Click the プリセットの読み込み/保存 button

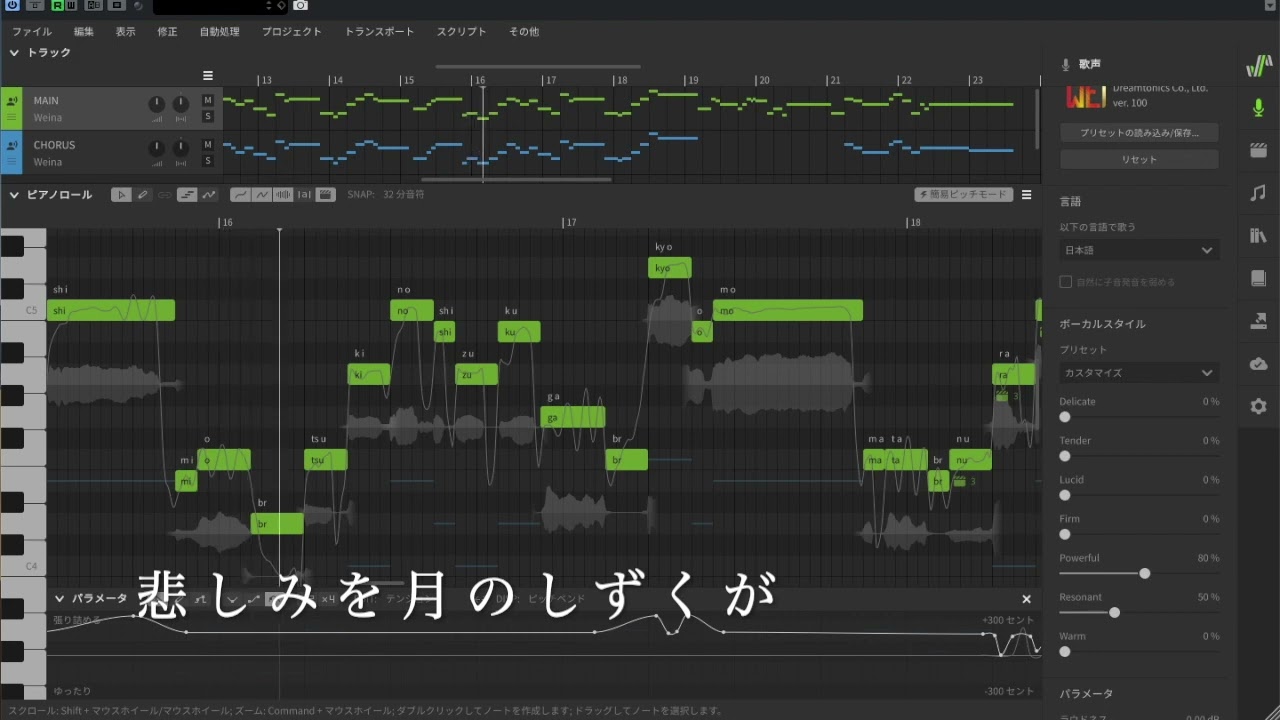(x=1139, y=133)
